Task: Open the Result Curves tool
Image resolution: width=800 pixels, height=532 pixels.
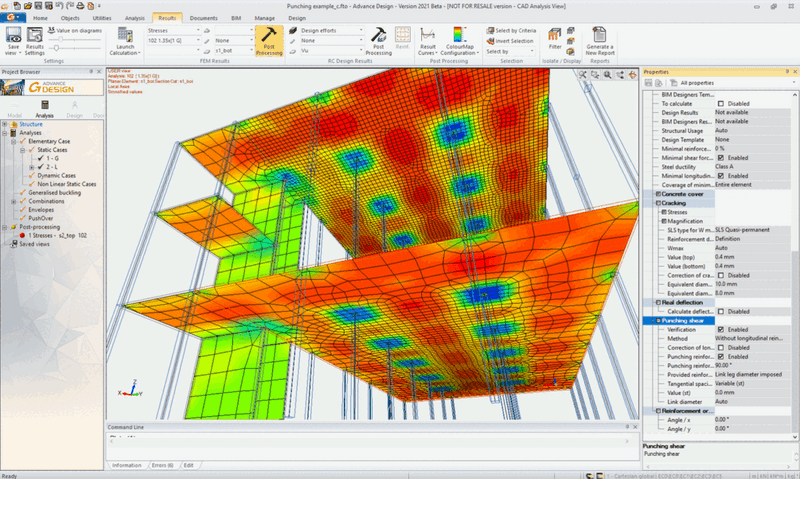Action: (428, 41)
